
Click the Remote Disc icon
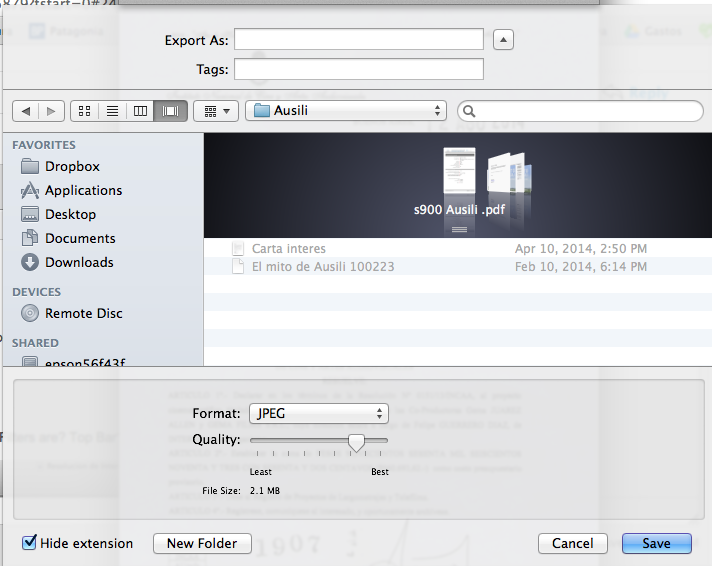[x=30, y=313]
